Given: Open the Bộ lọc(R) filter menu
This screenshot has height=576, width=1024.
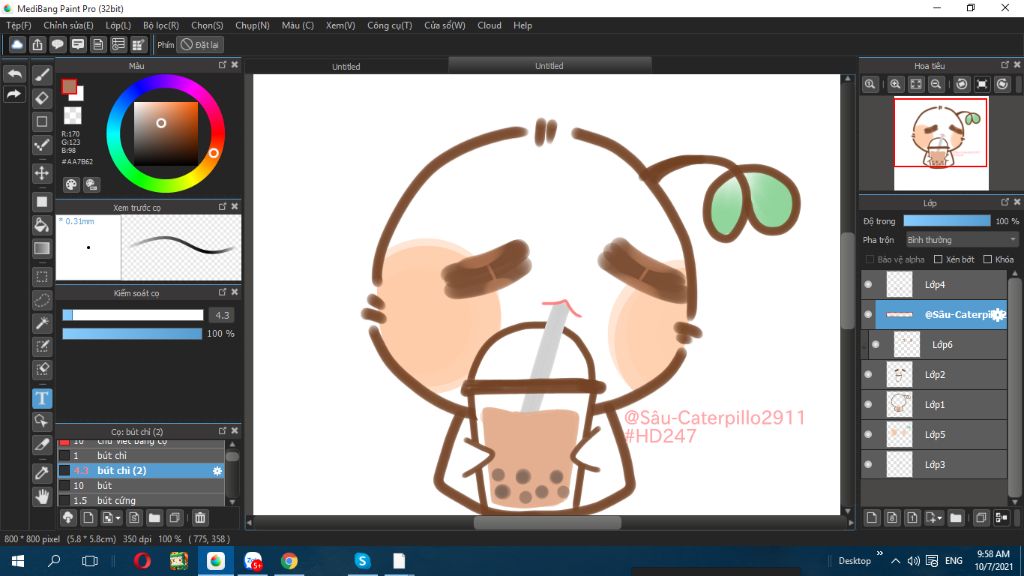Looking at the screenshot, I should pos(161,25).
